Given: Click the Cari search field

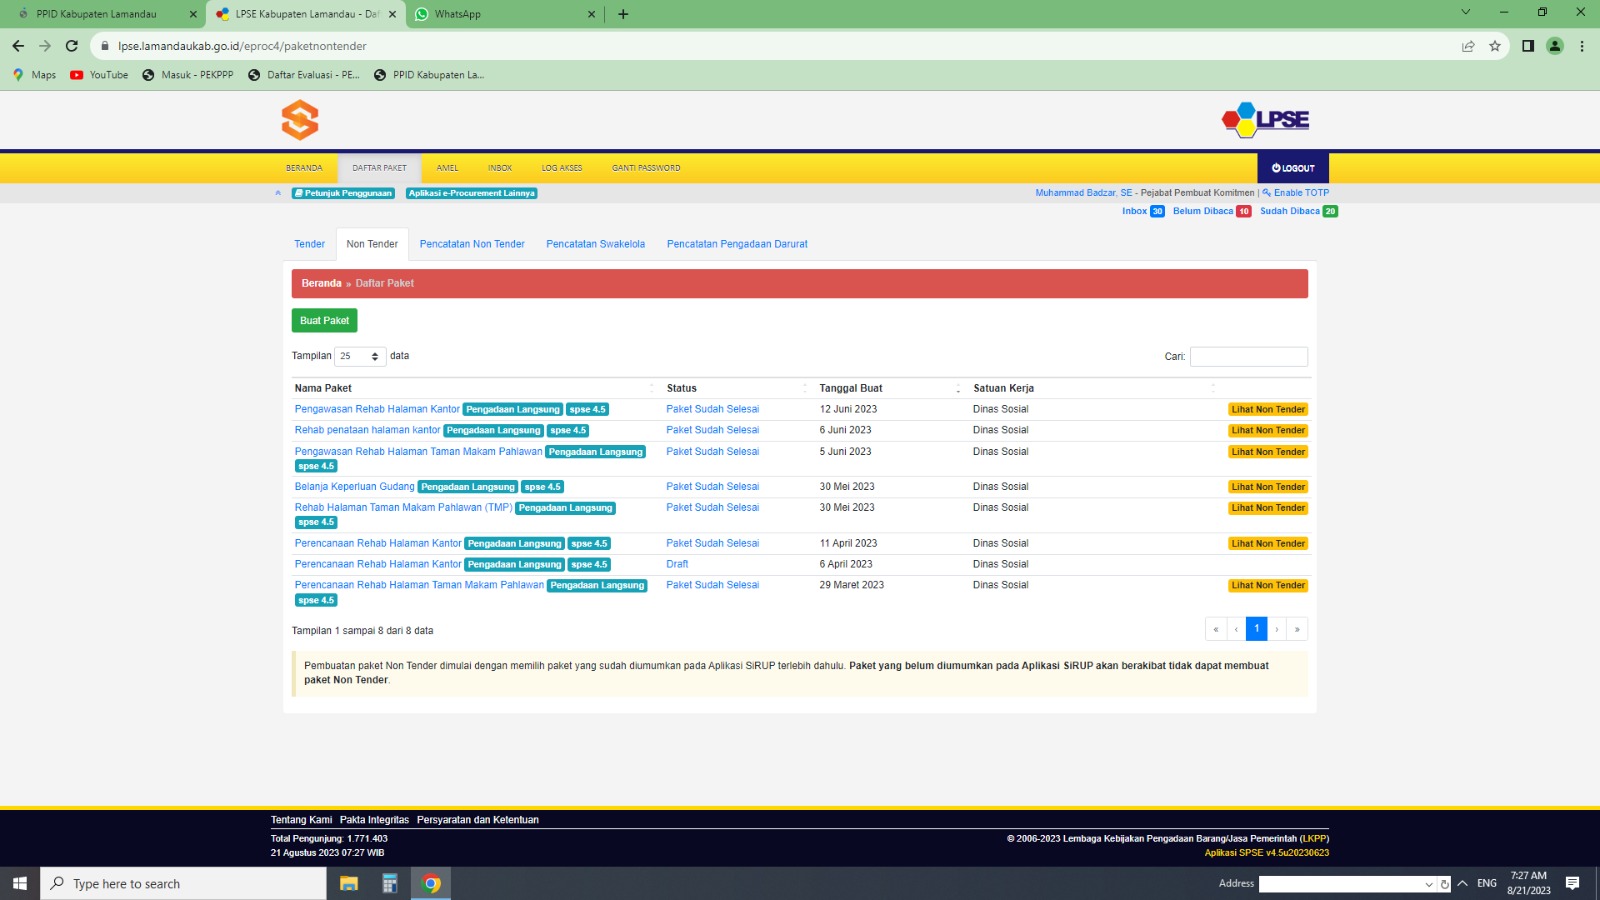Looking at the screenshot, I should [x=1248, y=357].
